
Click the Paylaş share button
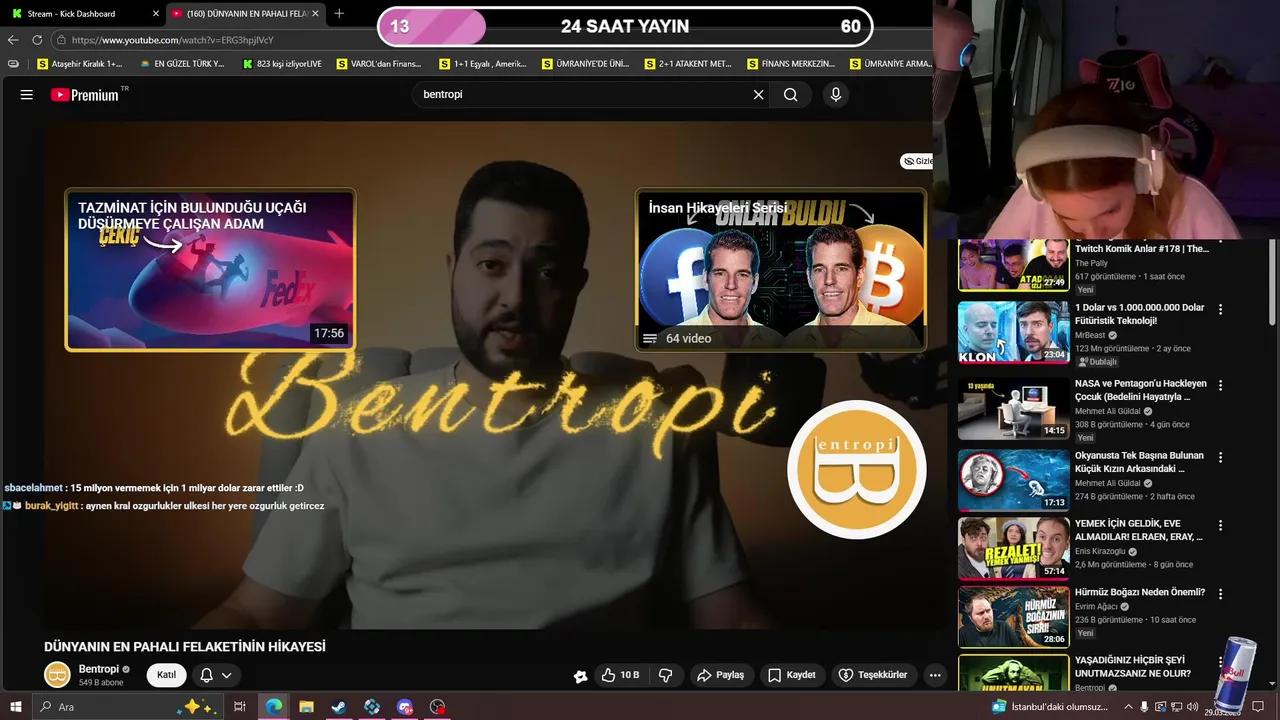tap(721, 675)
